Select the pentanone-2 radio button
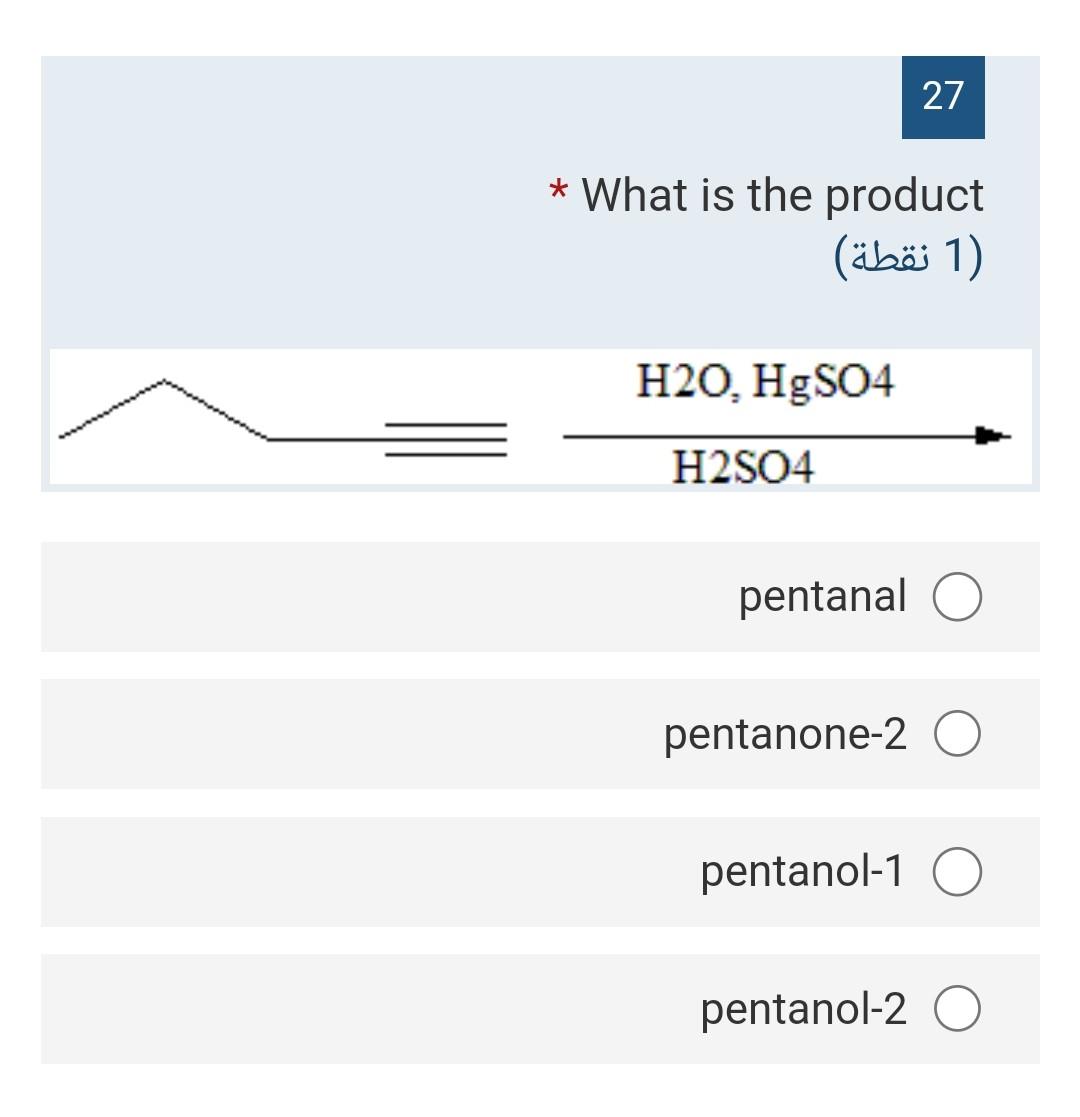The height and width of the screenshot is (1117, 1080). click(x=958, y=734)
